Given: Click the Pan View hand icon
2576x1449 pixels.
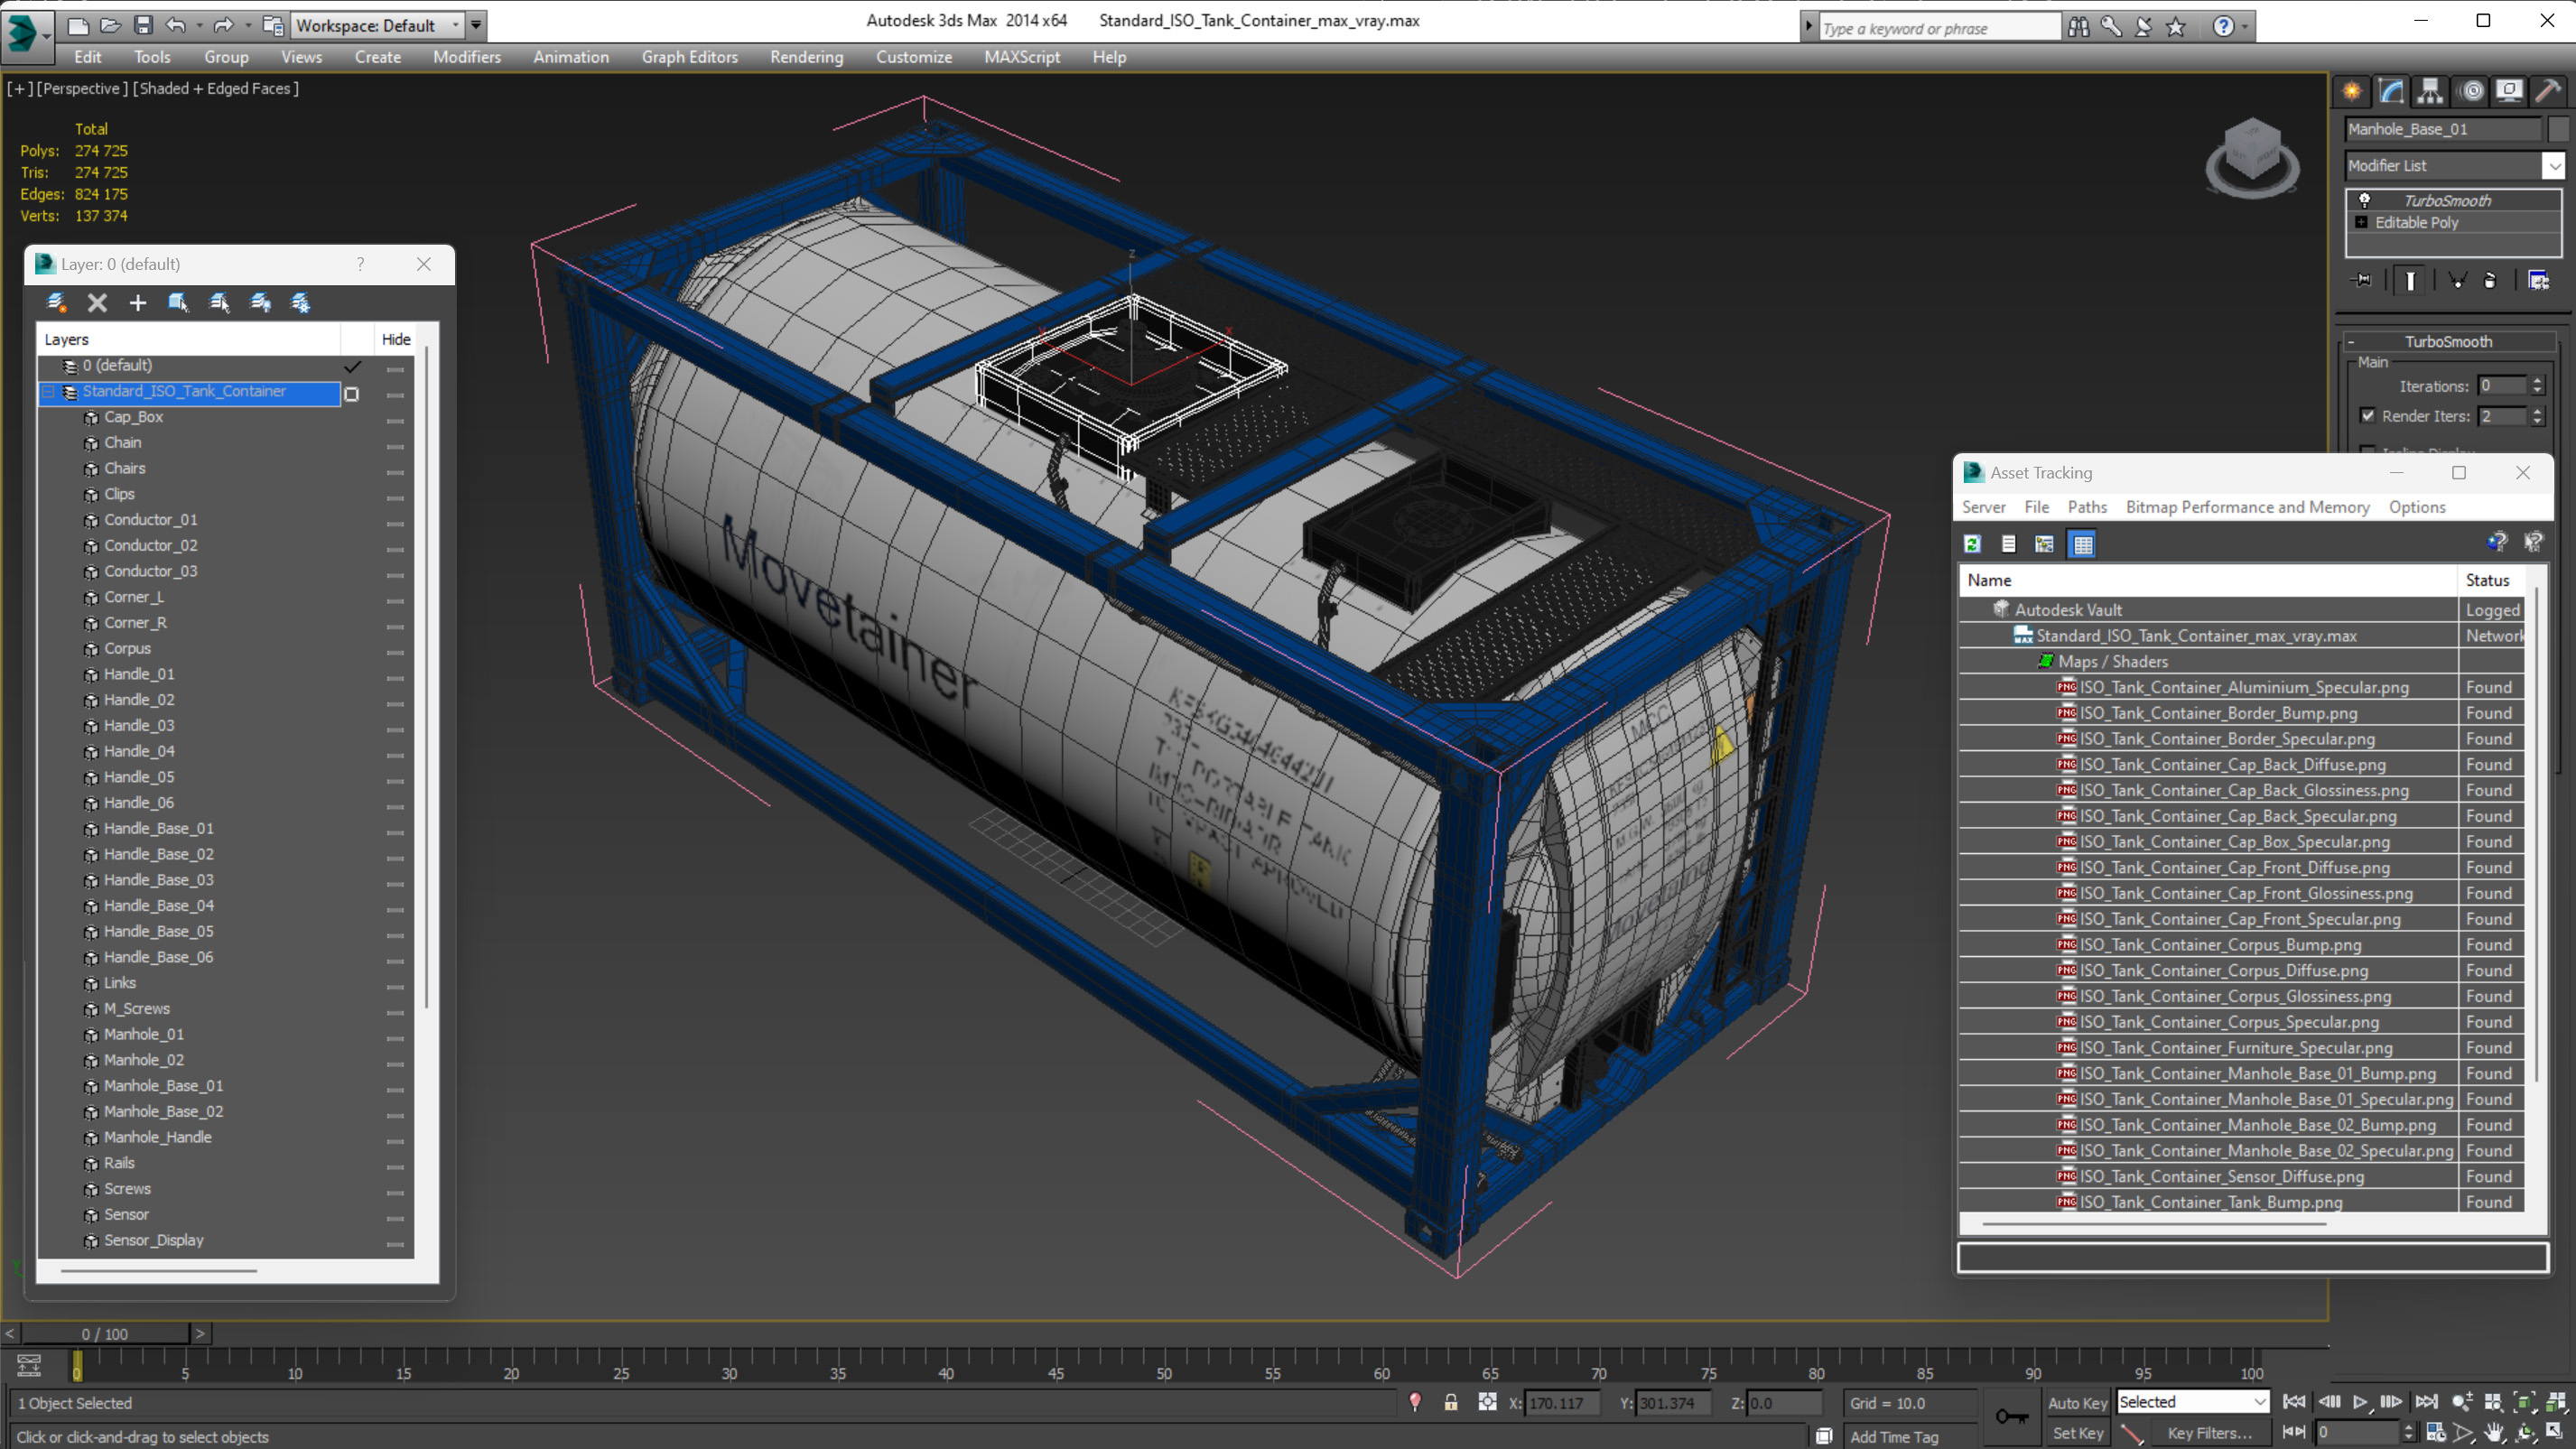Looking at the screenshot, I should (x=2493, y=1433).
